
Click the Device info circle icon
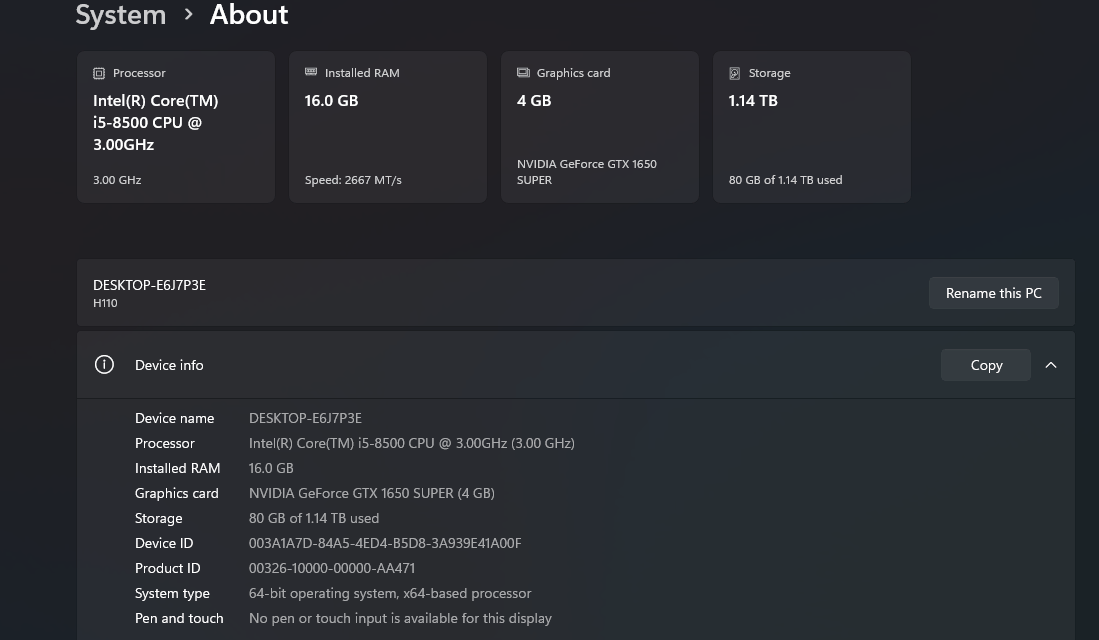pyautogui.click(x=104, y=365)
